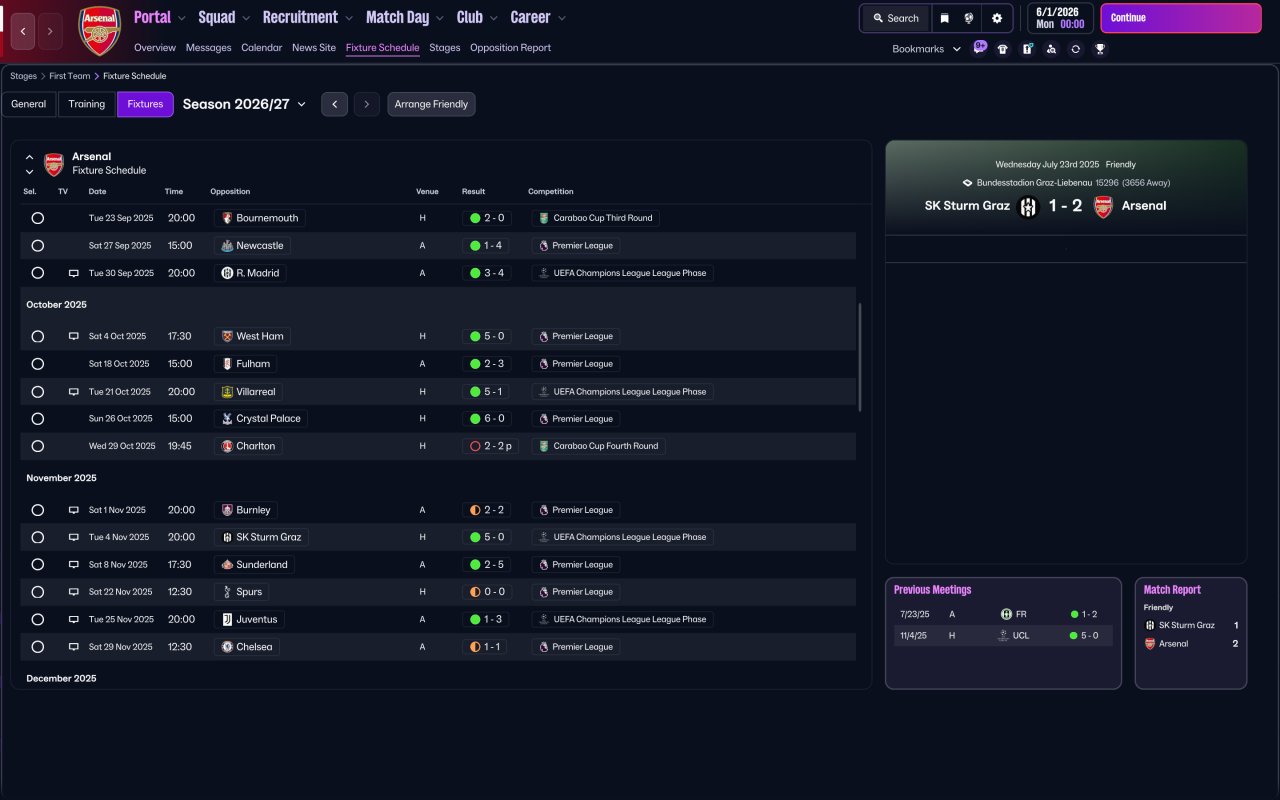Expand the Bookmarks dropdown

coord(926,49)
